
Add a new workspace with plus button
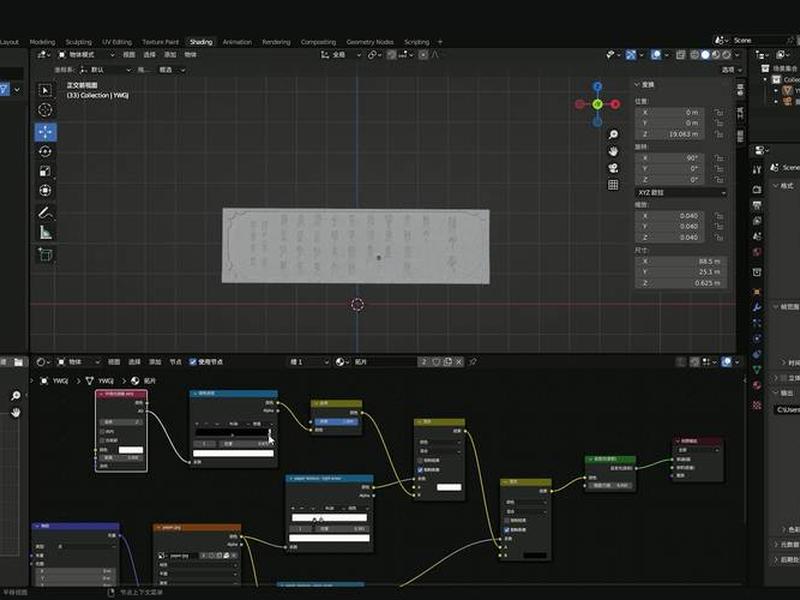point(440,42)
